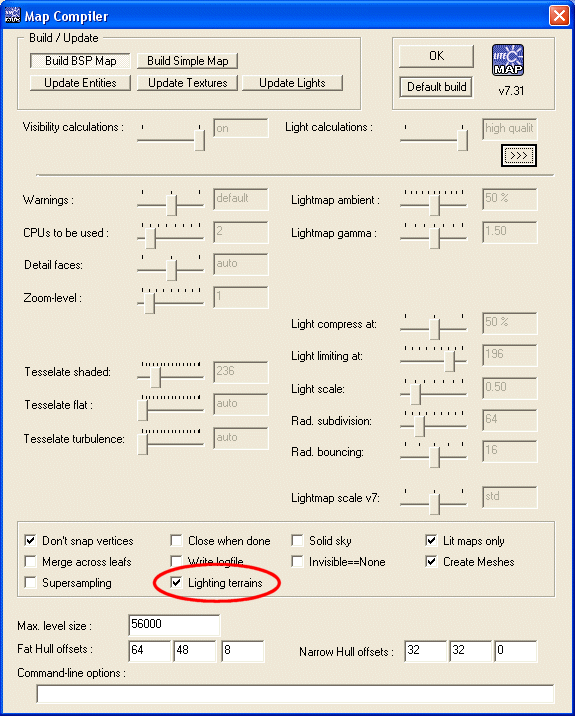
Task: Click the Update Entities button
Action: 80,83
